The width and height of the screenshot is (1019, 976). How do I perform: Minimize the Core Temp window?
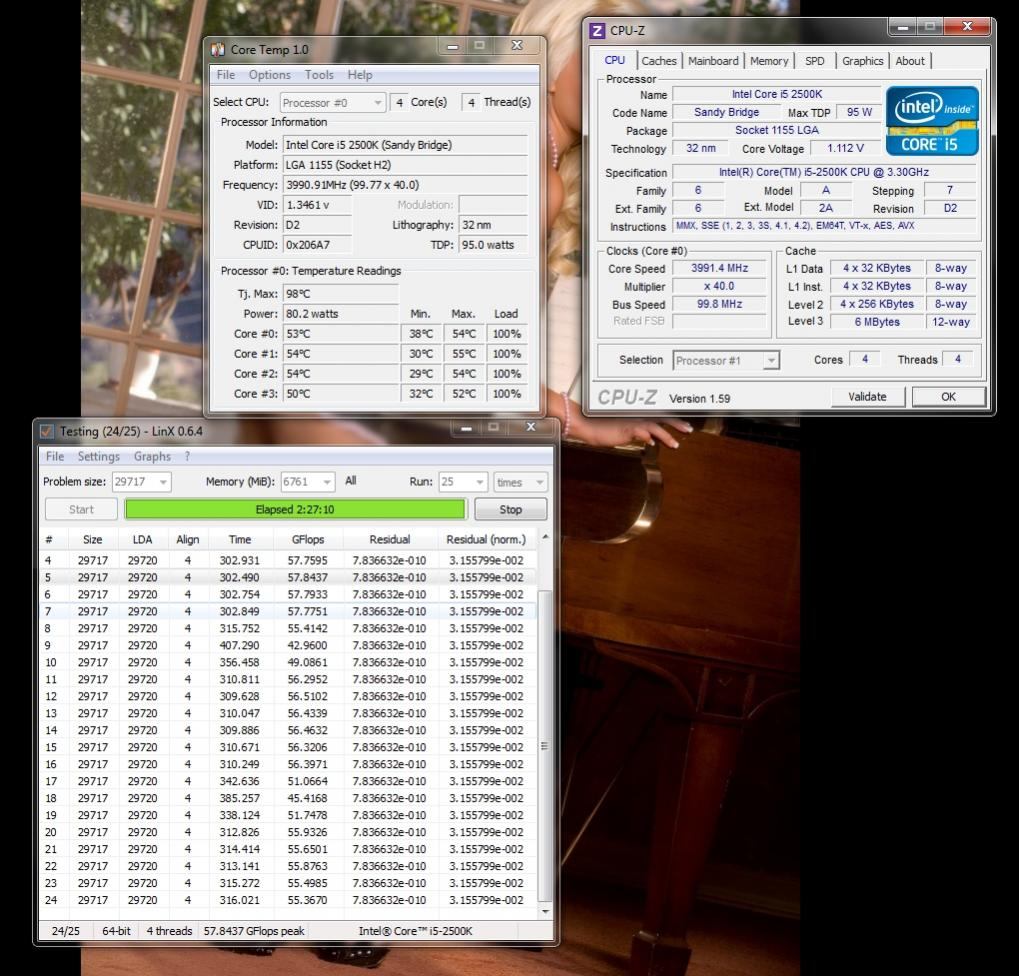coord(453,45)
